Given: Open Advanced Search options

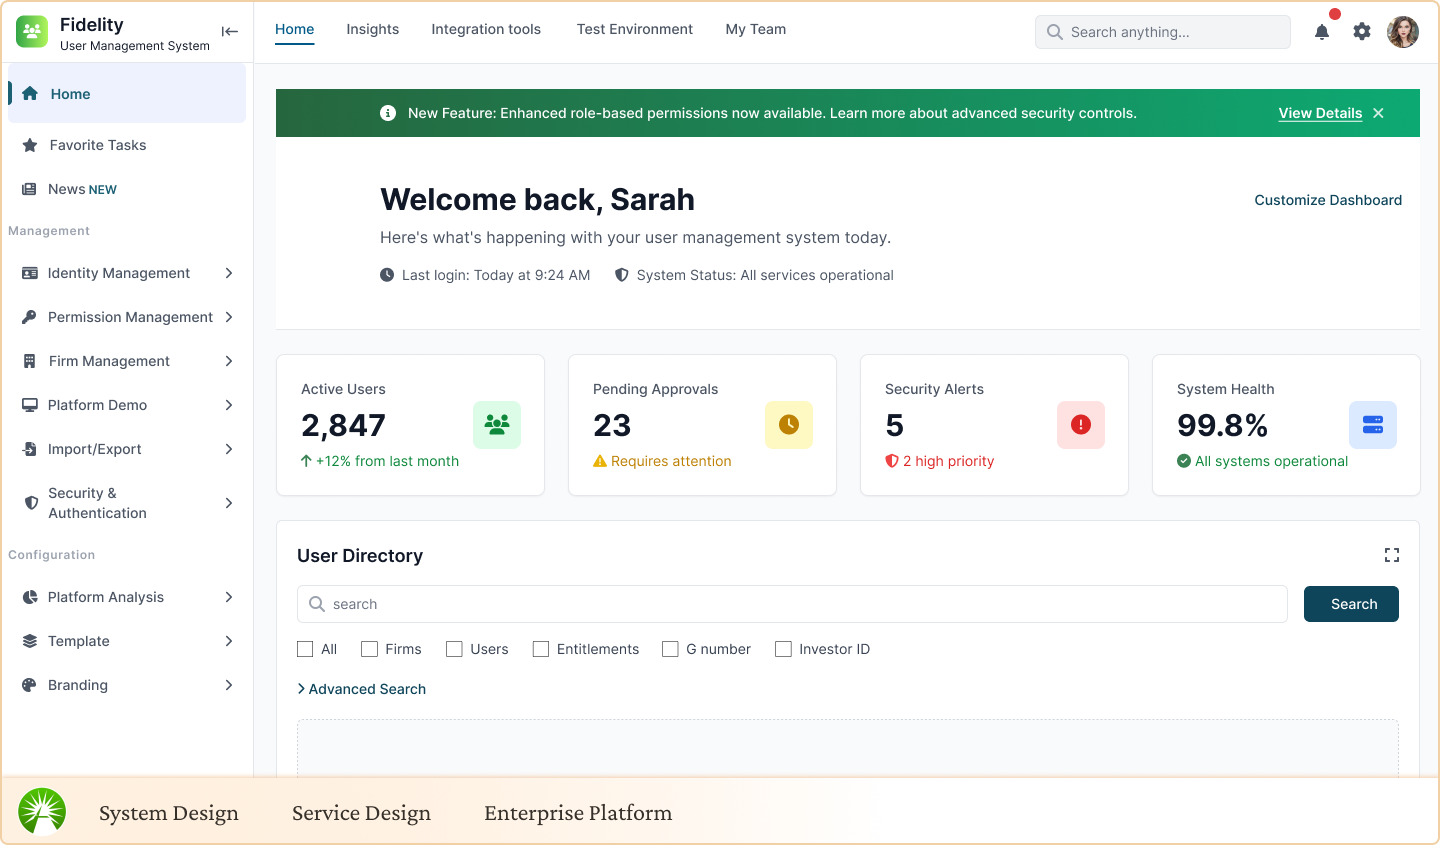Looking at the screenshot, I should (361, 689).
